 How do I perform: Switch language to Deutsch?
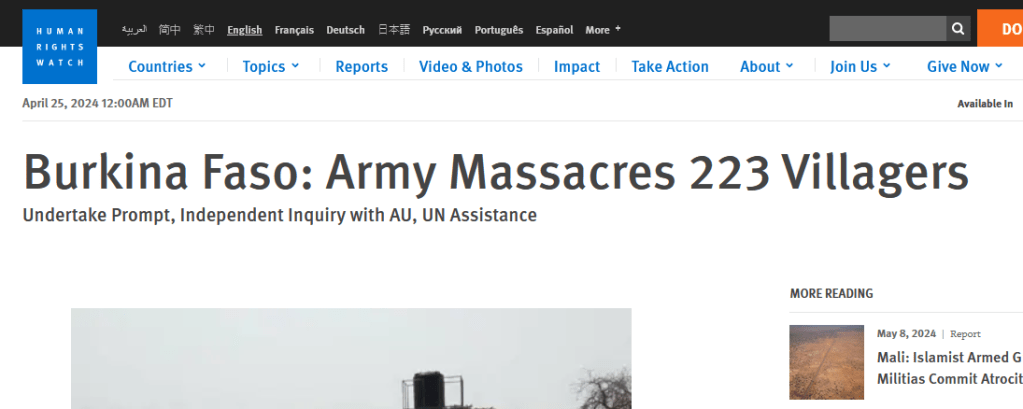click(345, 30)
